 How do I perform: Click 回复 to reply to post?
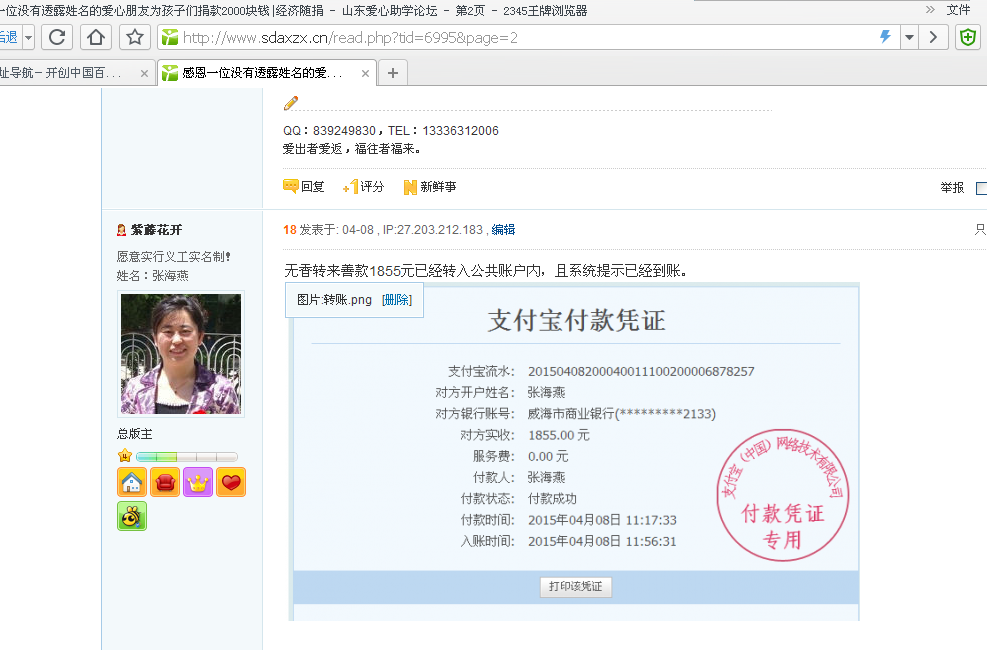303,186
